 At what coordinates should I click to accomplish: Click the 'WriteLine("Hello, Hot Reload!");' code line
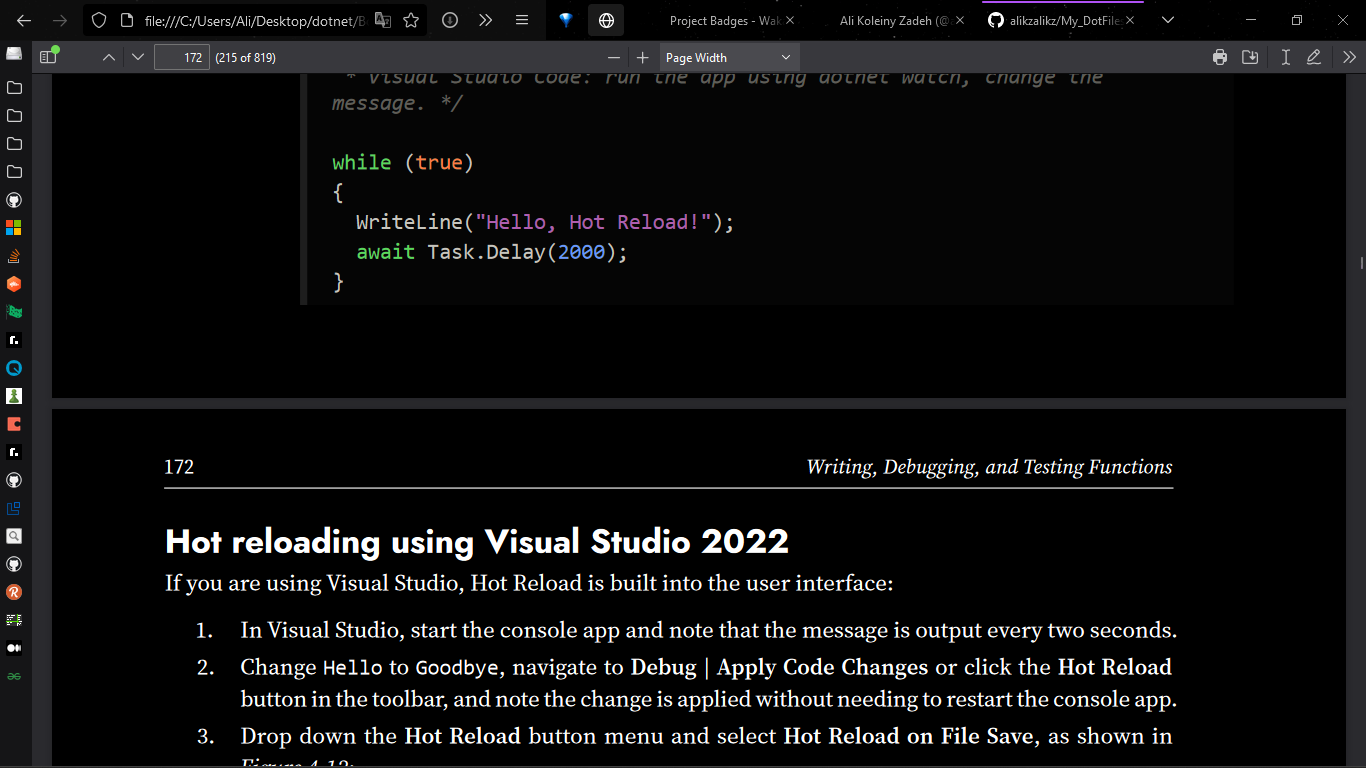click(545, 222)
